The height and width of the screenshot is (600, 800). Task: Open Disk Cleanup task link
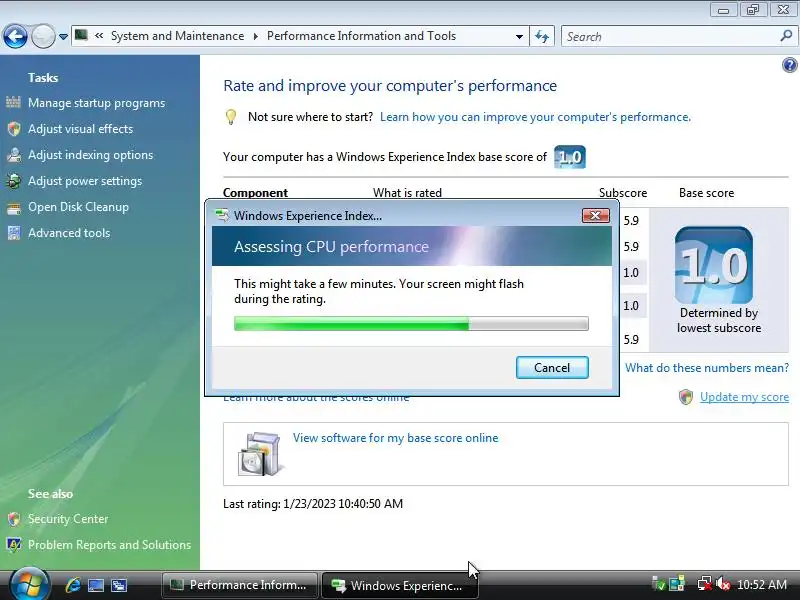coord(78,207)
